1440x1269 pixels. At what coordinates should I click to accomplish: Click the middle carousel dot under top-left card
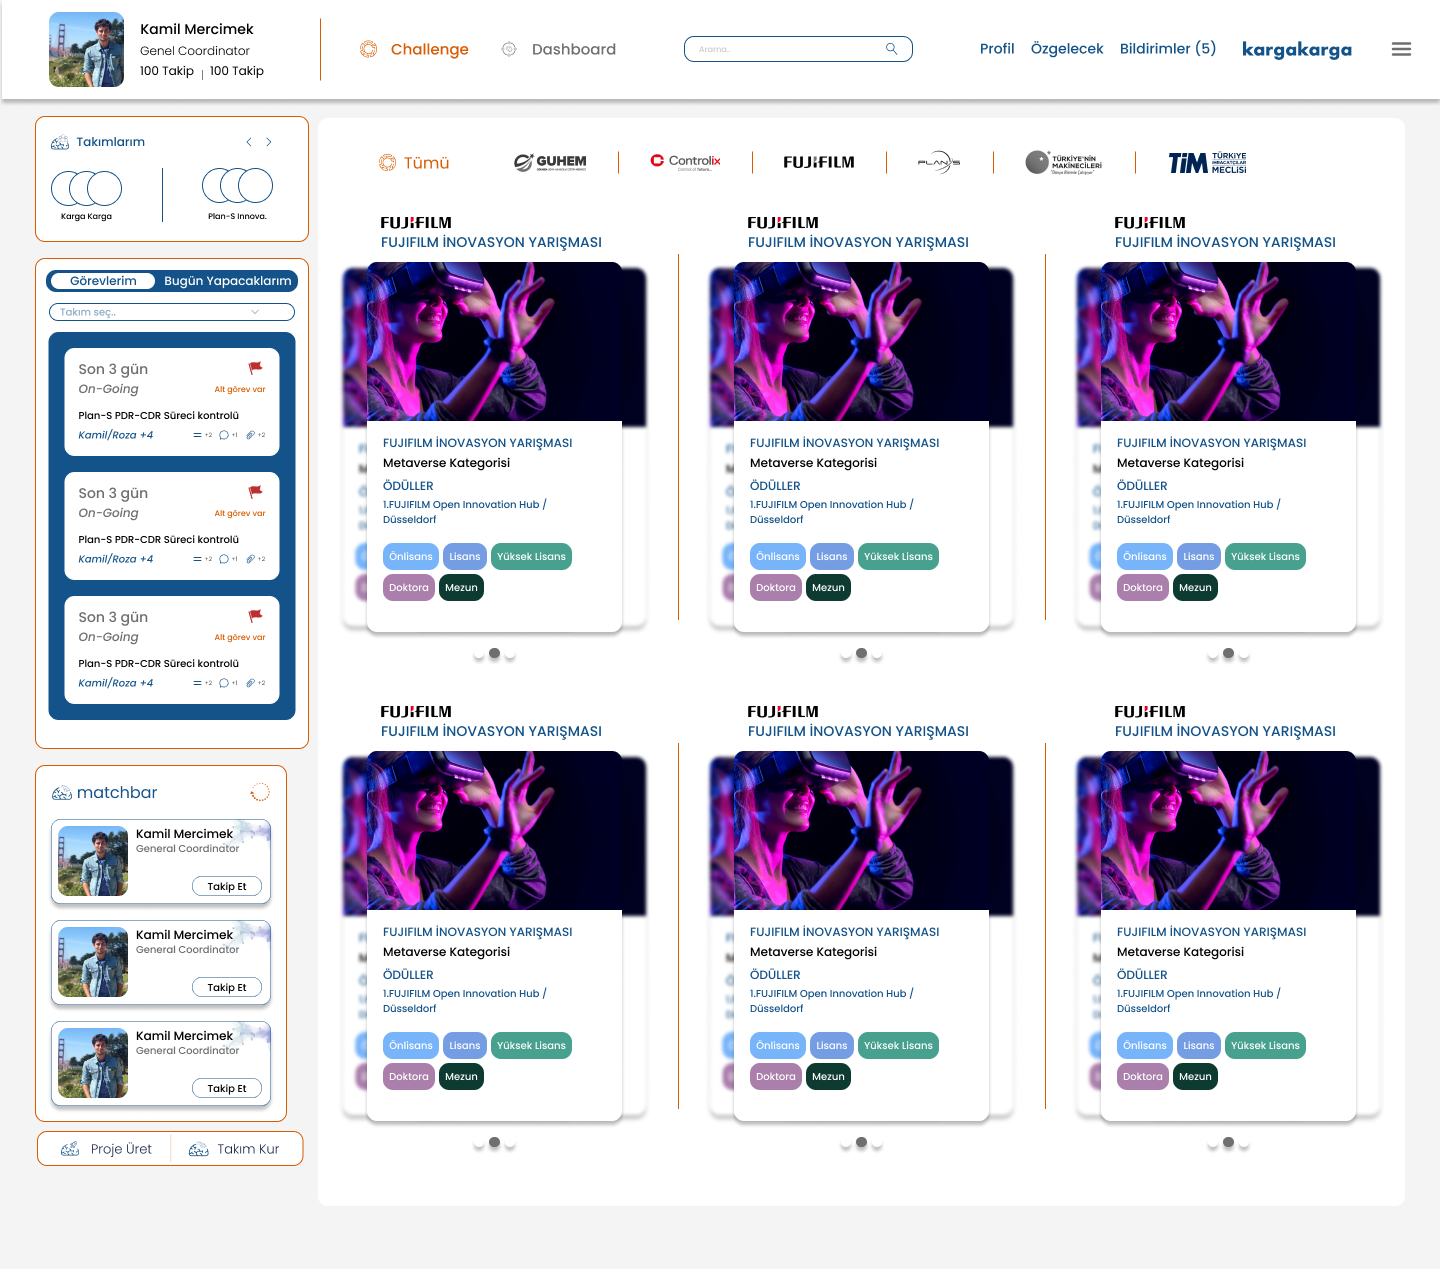click(x=494, y=653)
